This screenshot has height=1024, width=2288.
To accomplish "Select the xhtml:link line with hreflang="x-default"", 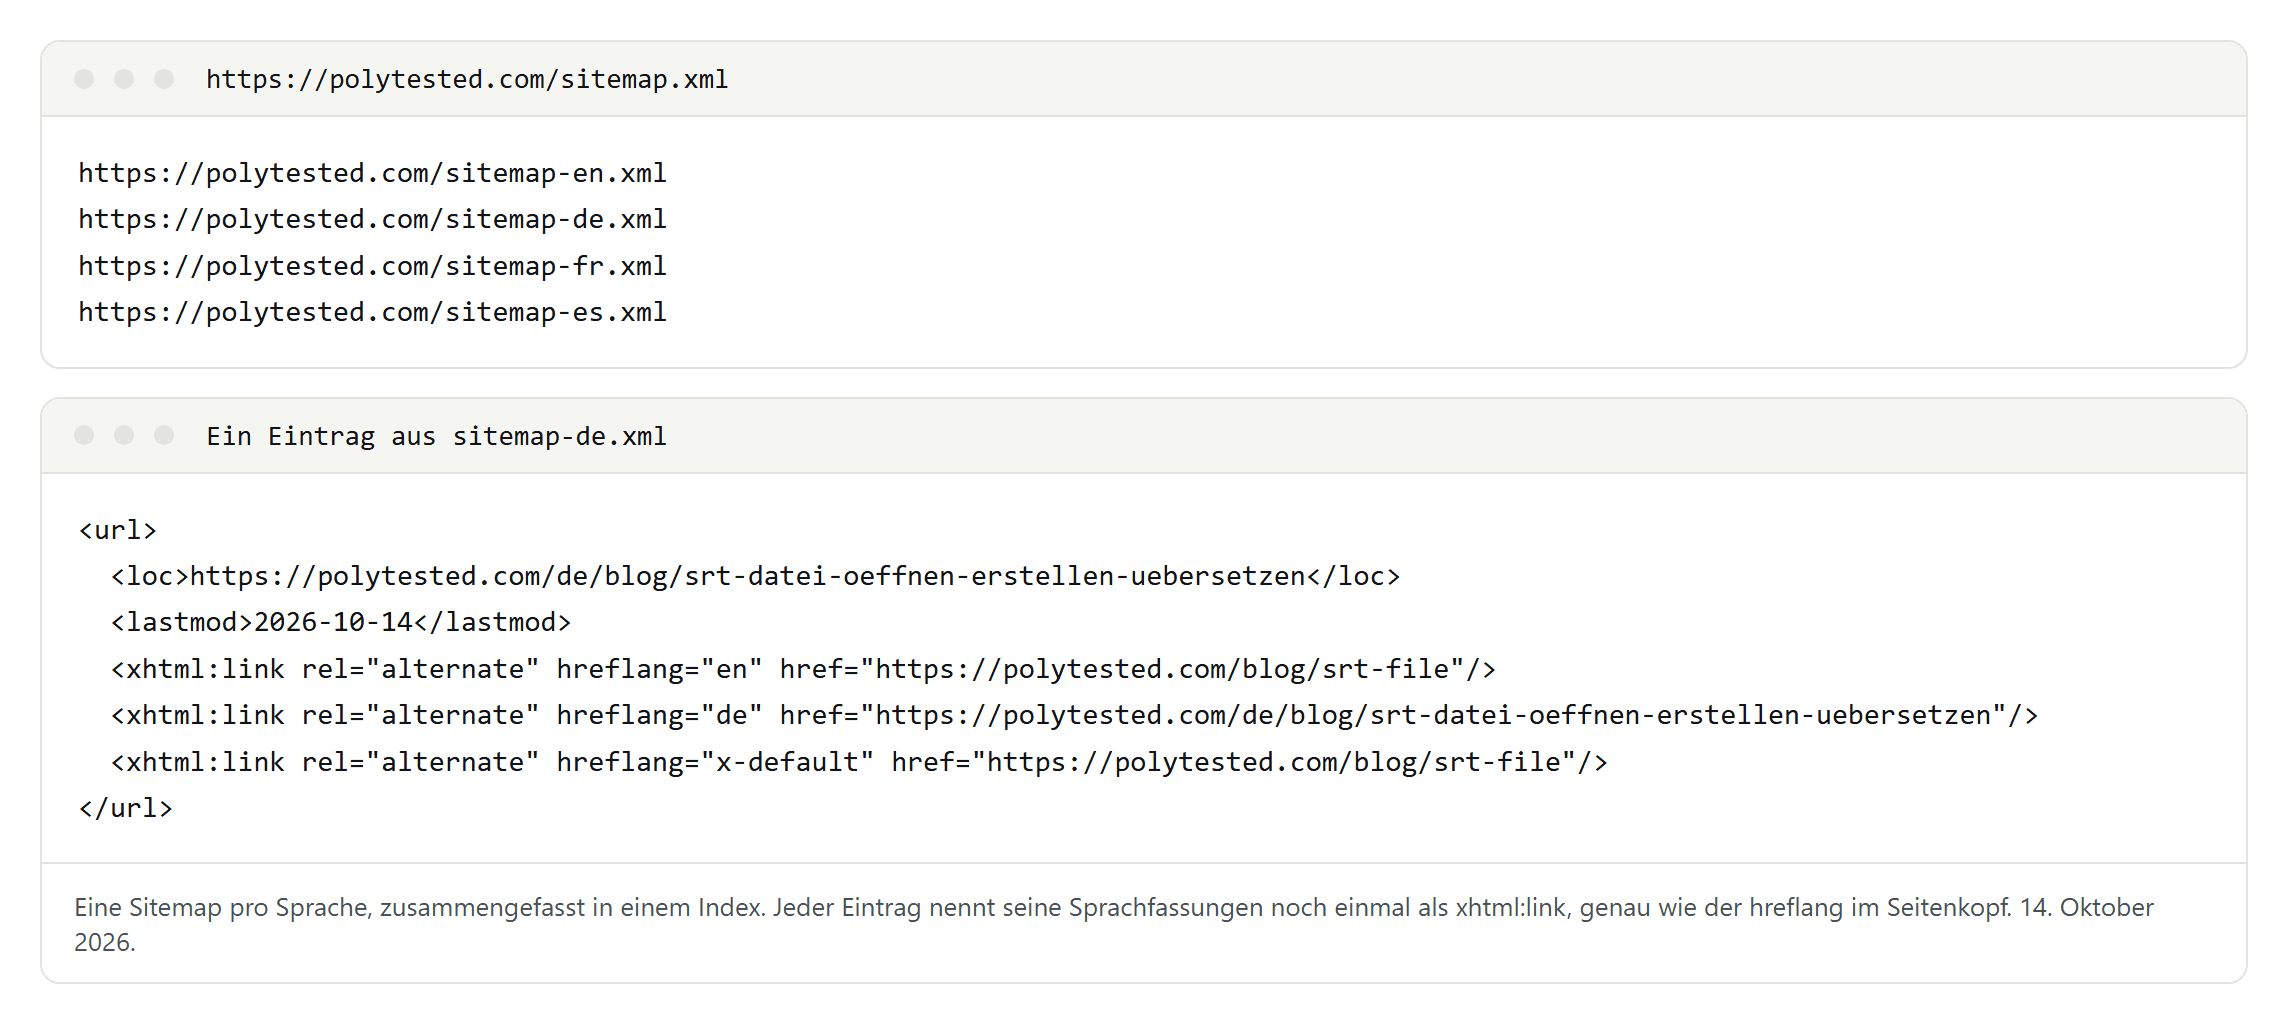I will [859, 762].
